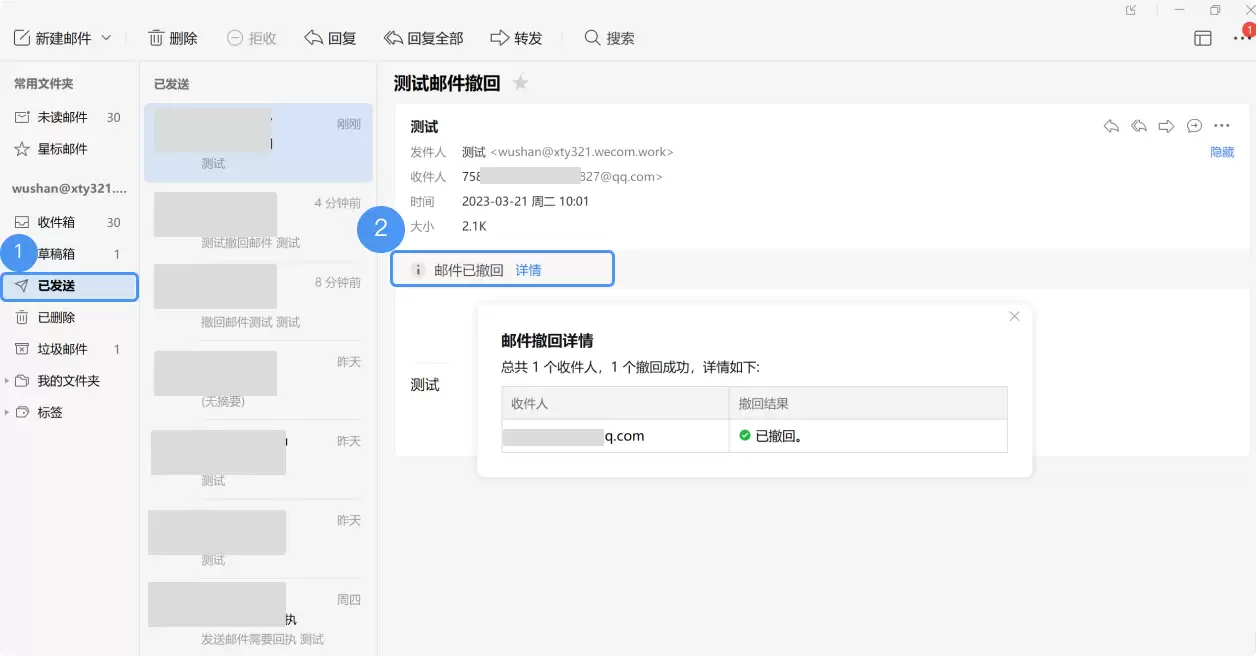
Task: Star the email 测试邮件撤回
Action: coord(521,84)
